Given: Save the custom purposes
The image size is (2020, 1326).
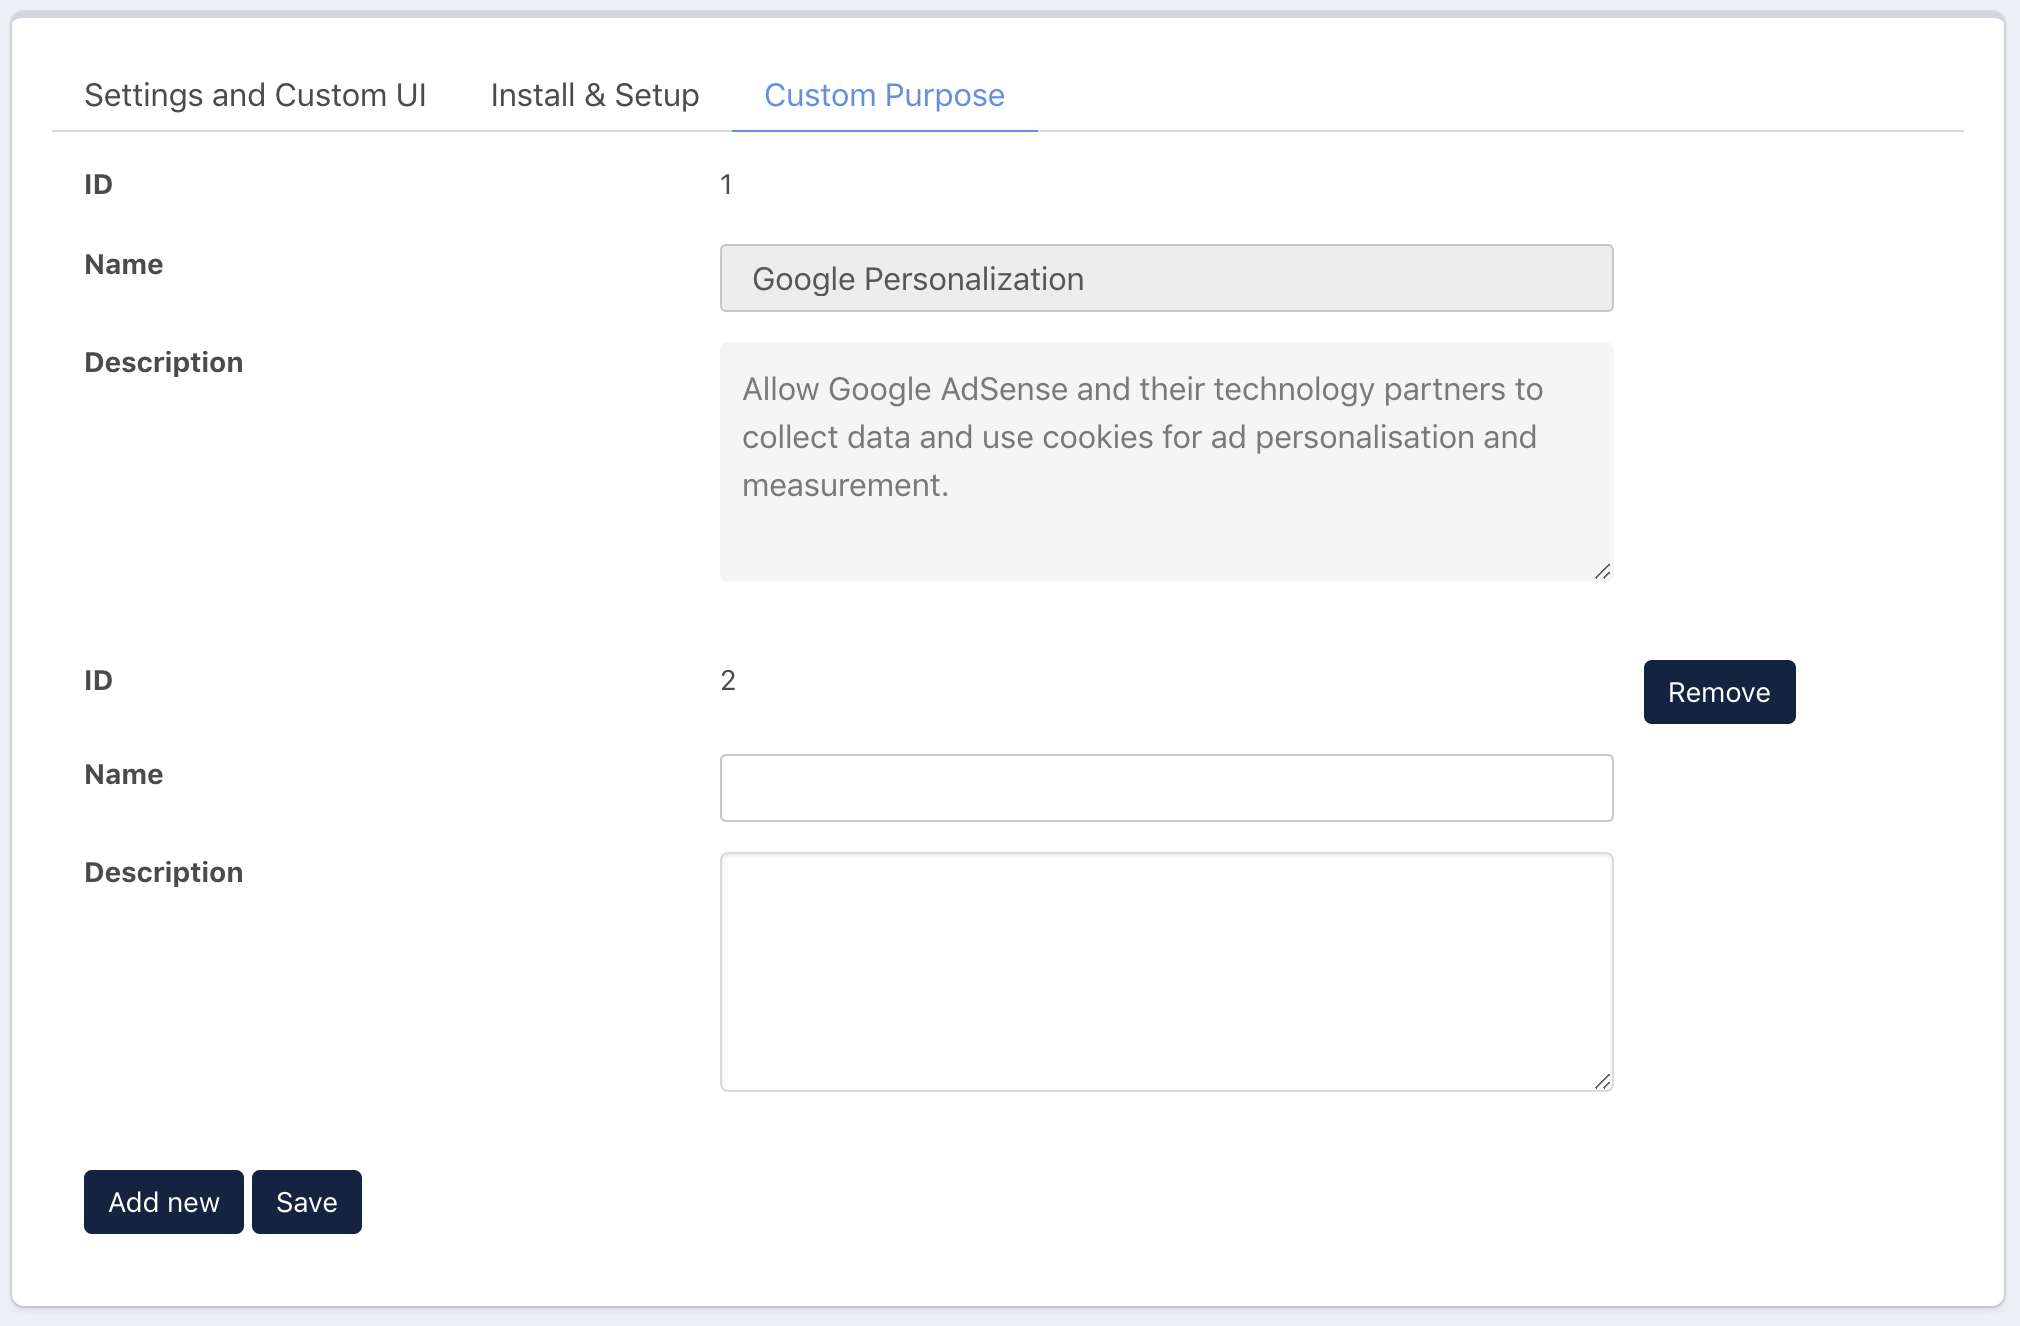Looking at the screenshot, I should (306, 1202).
